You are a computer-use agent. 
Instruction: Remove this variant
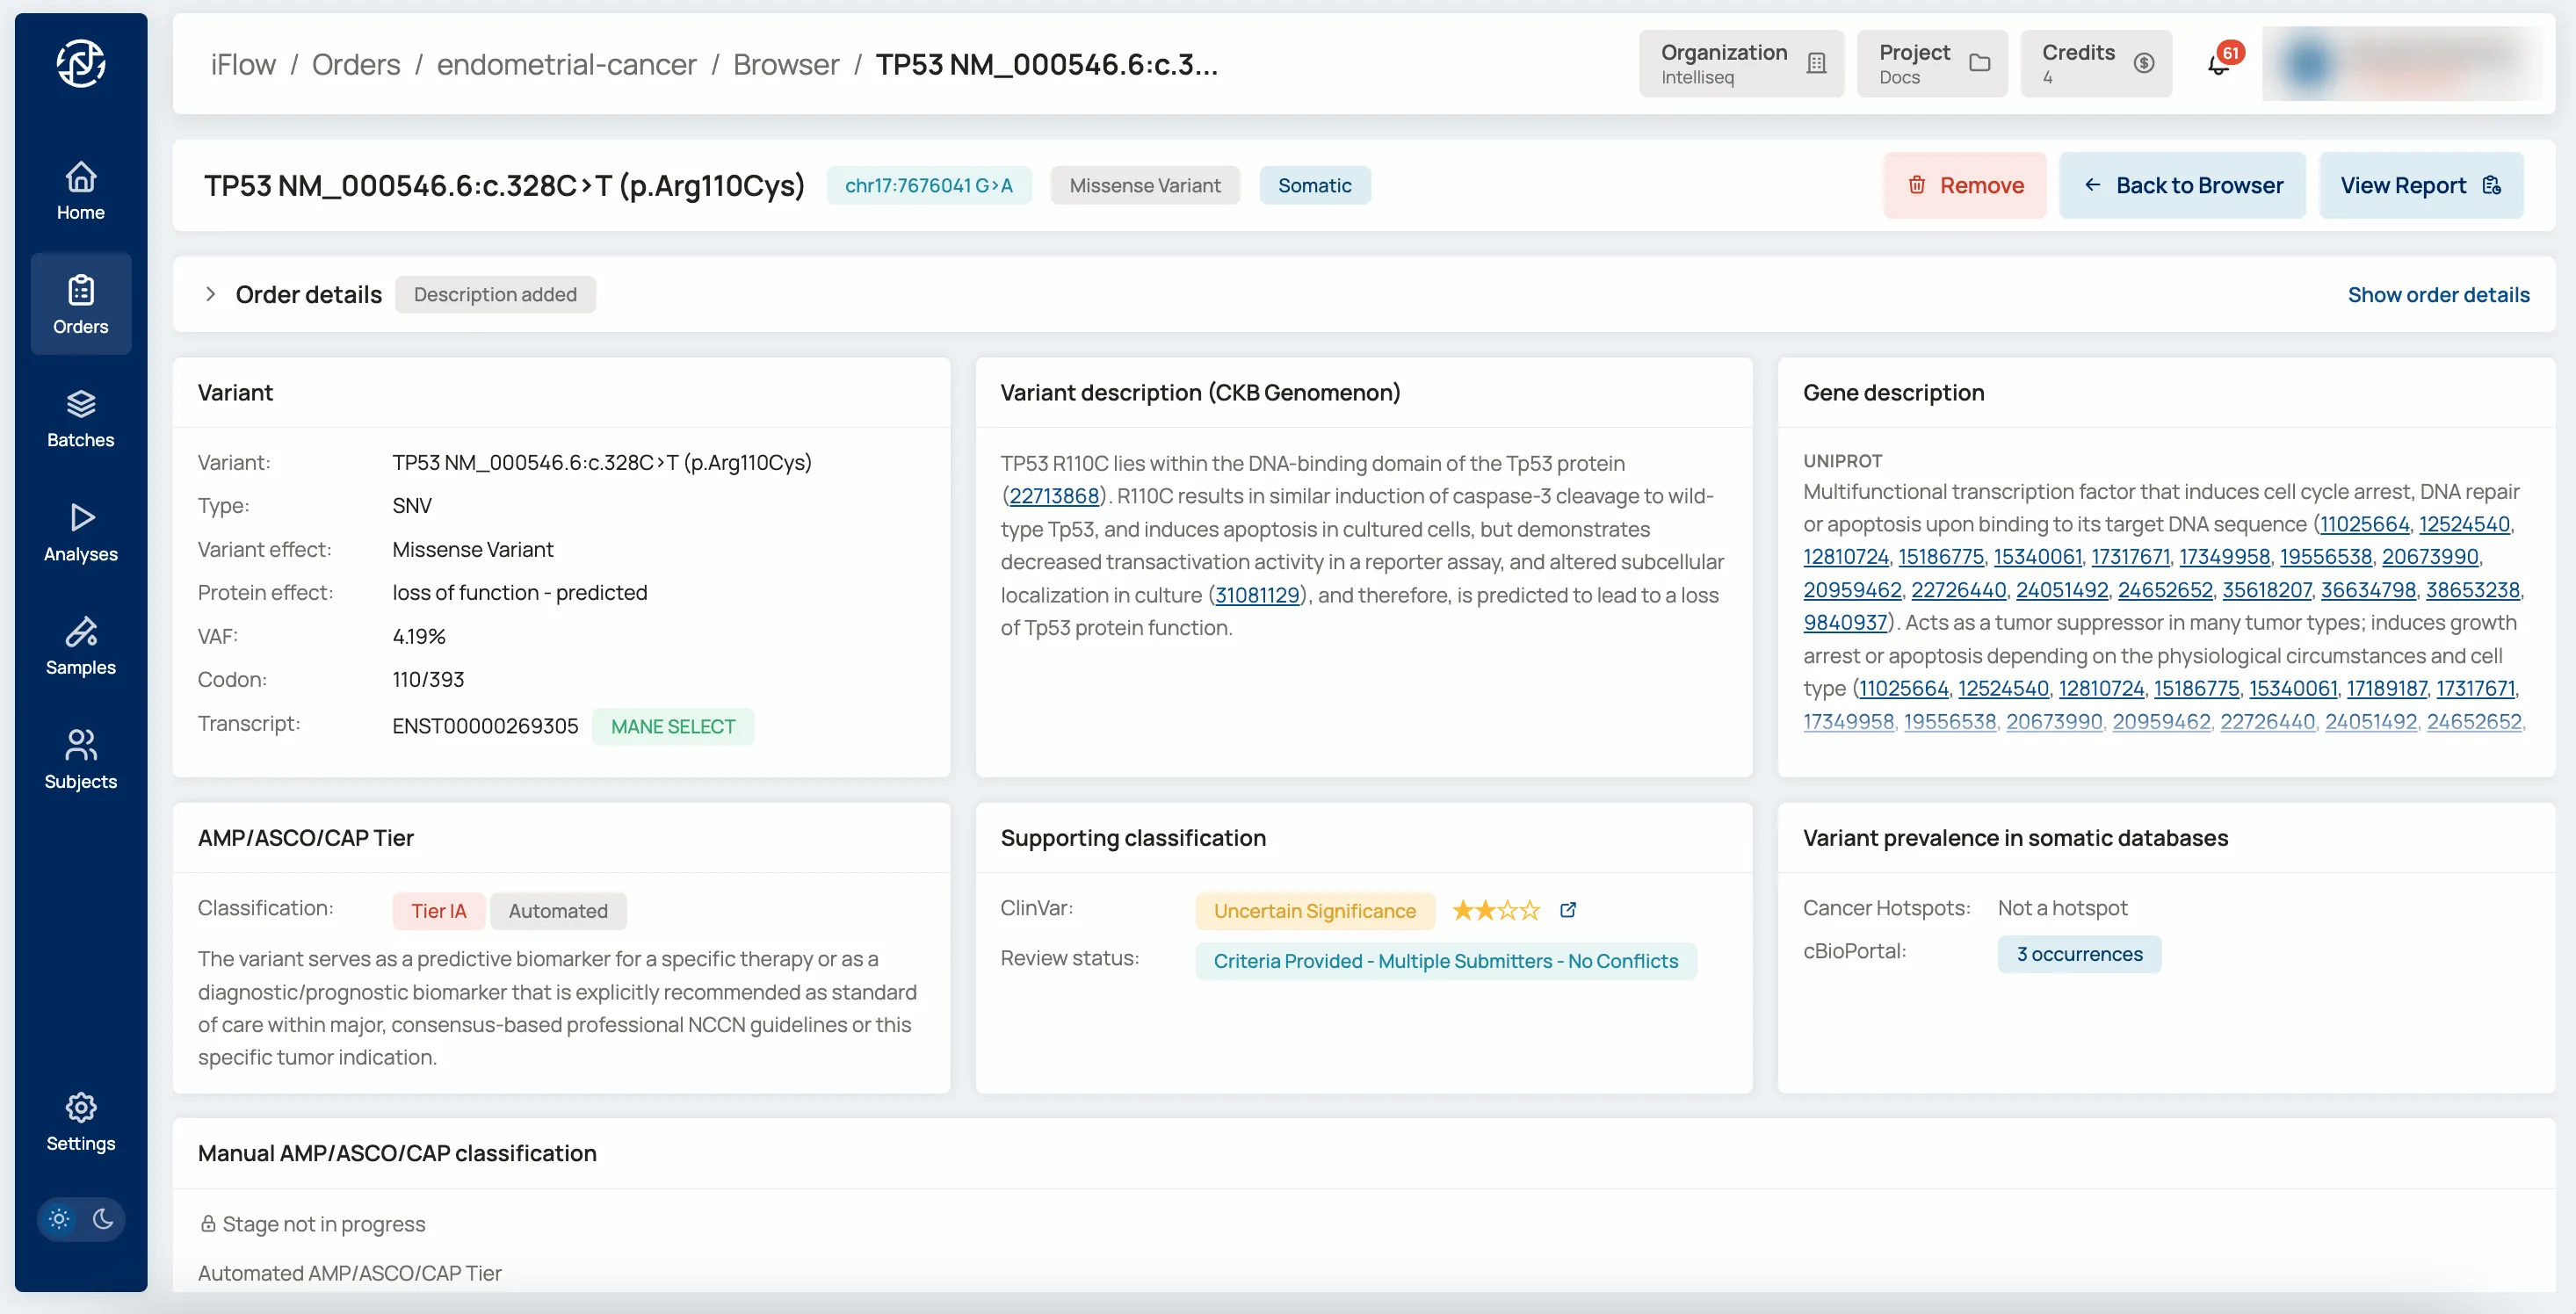(1965, 185)
